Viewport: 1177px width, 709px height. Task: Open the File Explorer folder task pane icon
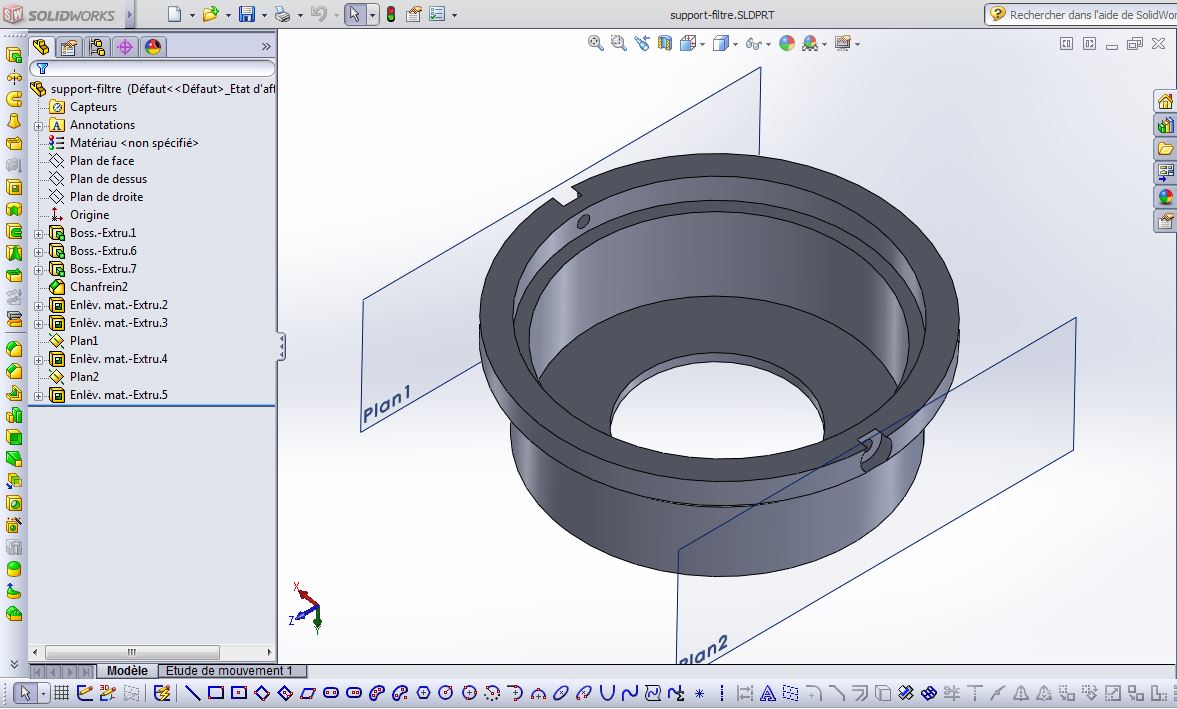tap(1165, 149)
